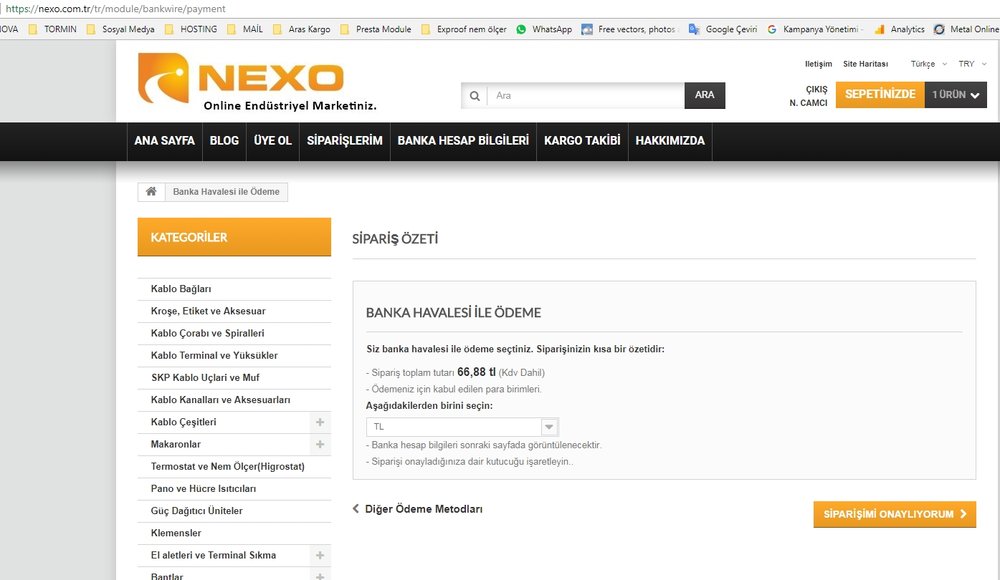
Task: Open the TL currency selection dropdown
Action: tap(462, 427)
